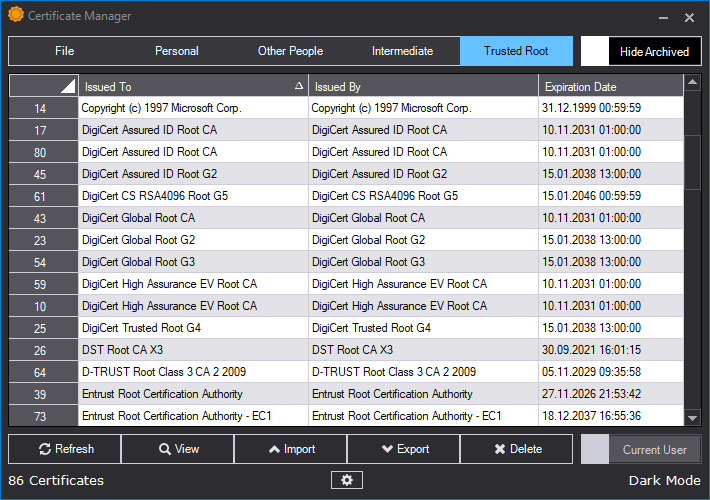Click the sort arrow in Issued To header

click(298, 86)
